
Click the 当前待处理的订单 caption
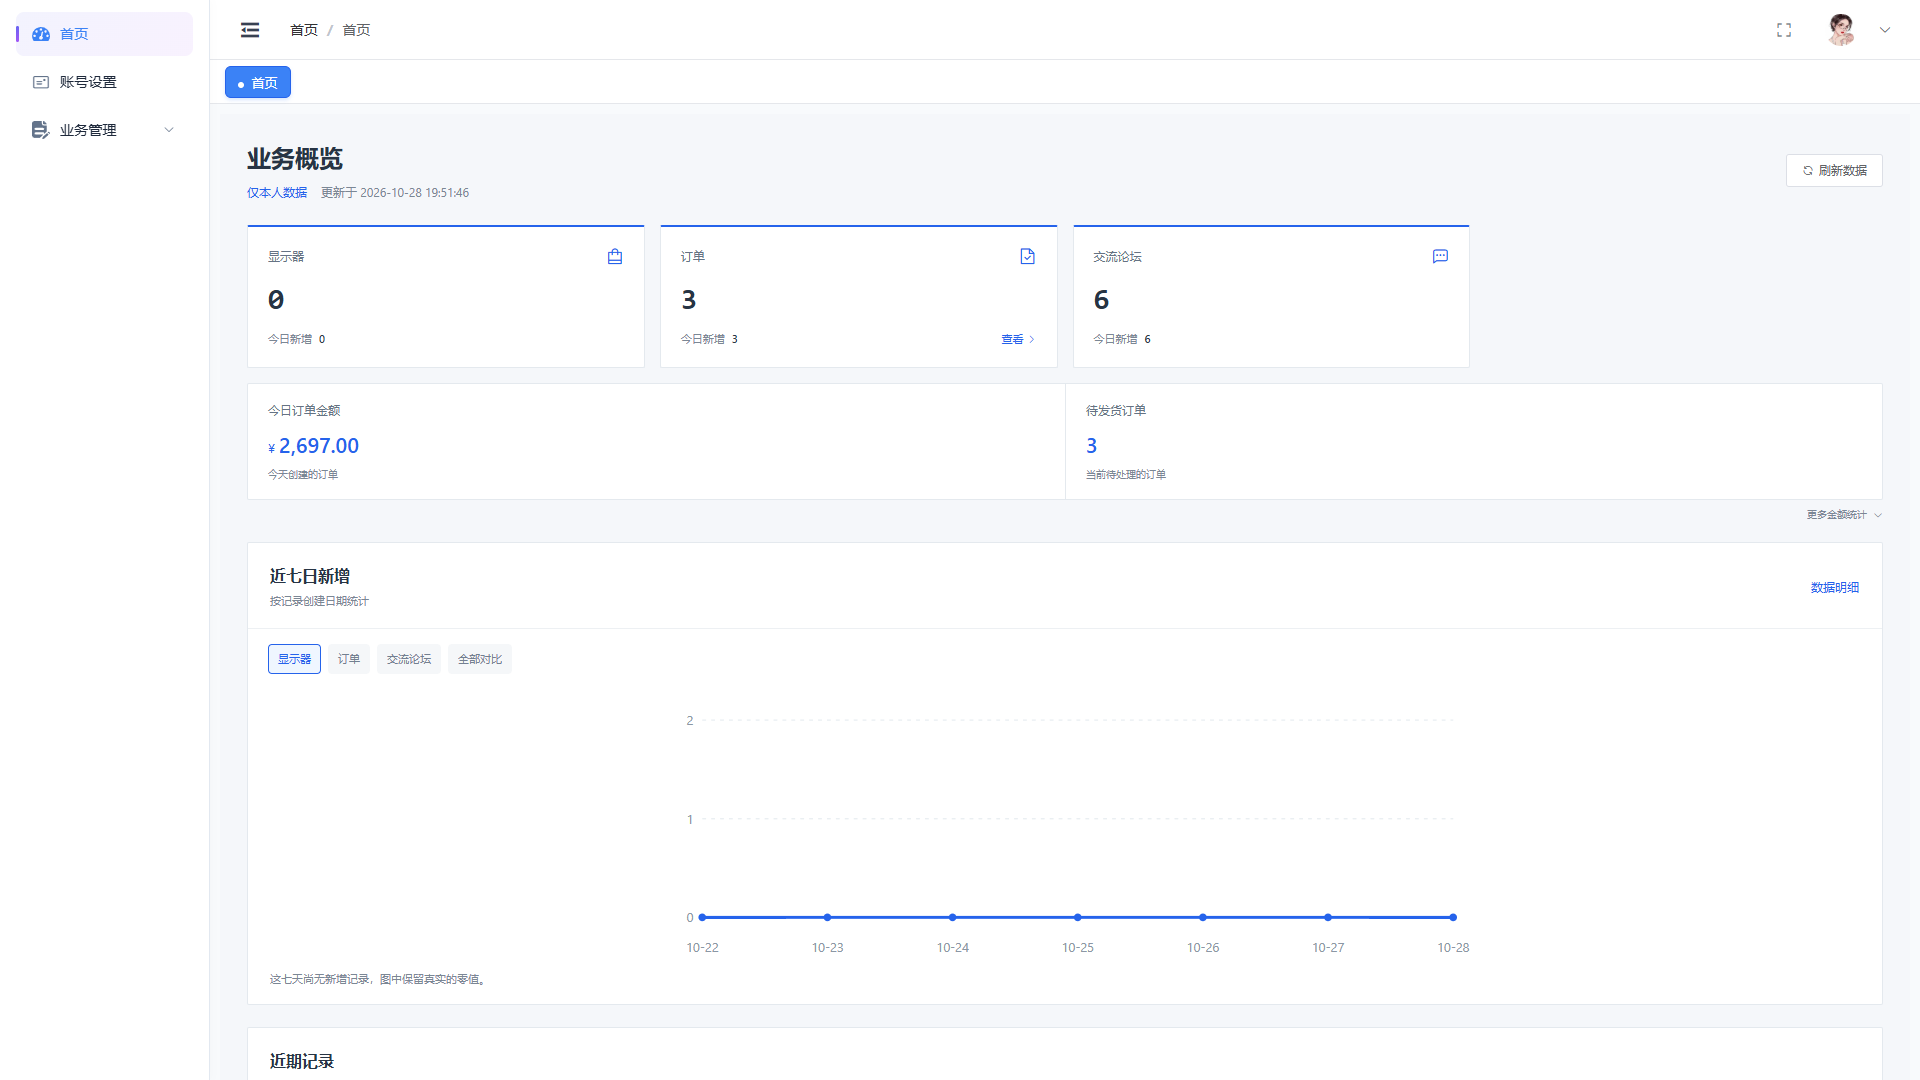click(1126, 475)
